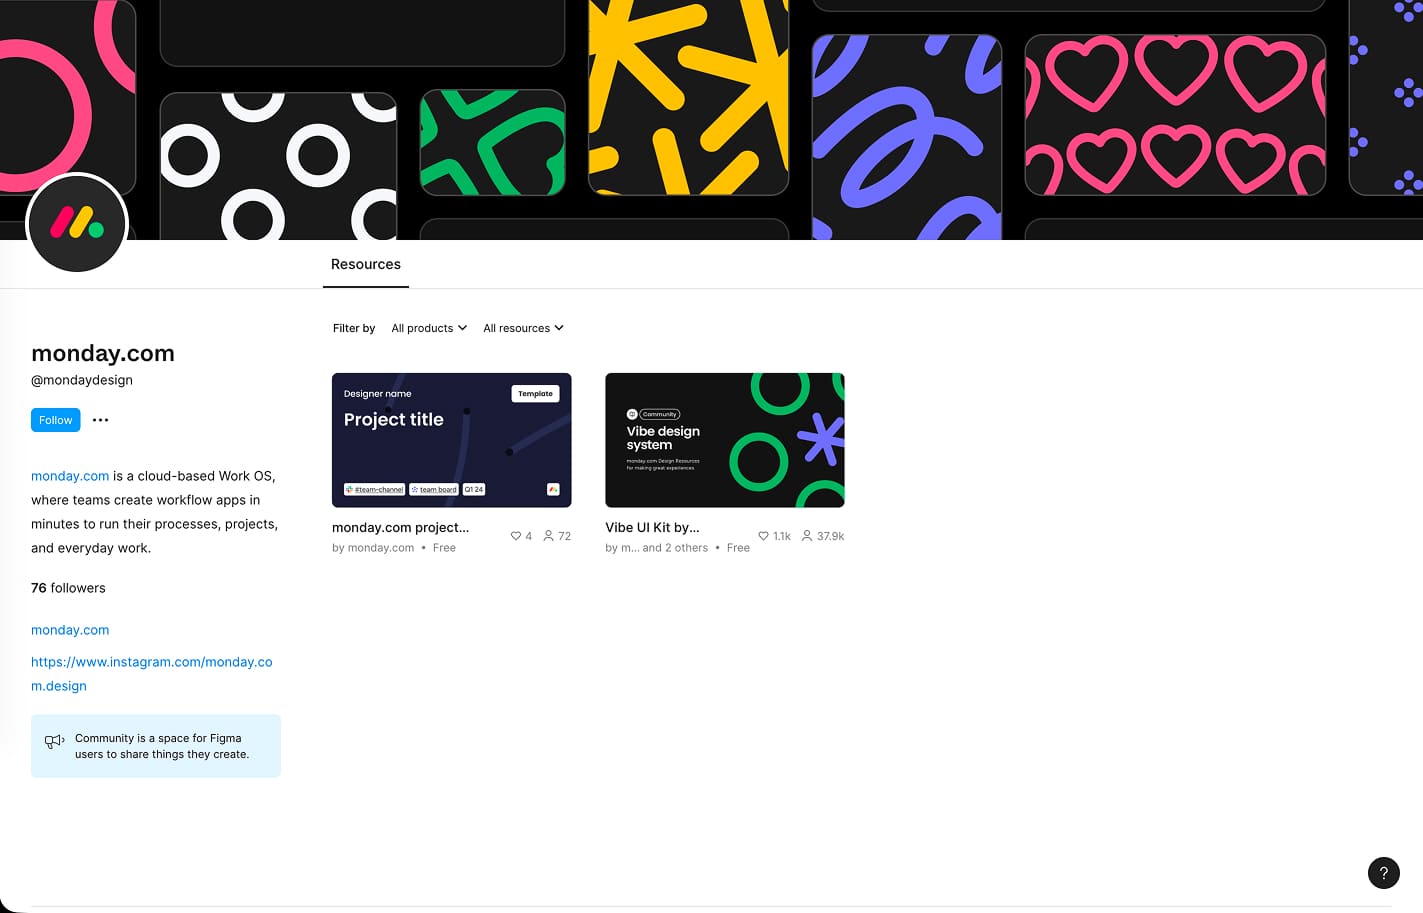Open the monday.com project template thumbnail
This screenshot has width=1423, height=913.
[451, 440]
